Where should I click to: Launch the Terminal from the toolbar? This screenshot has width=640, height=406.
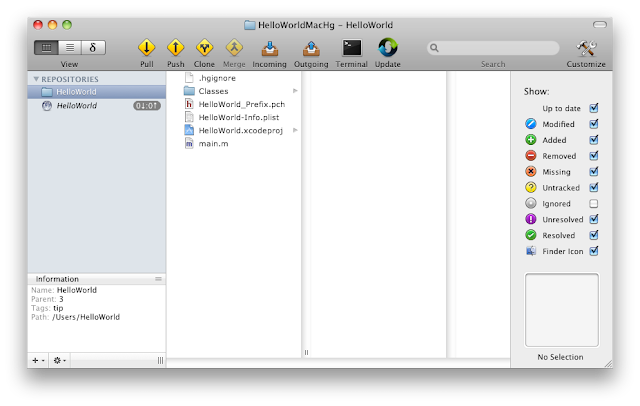tap(351, 48)
